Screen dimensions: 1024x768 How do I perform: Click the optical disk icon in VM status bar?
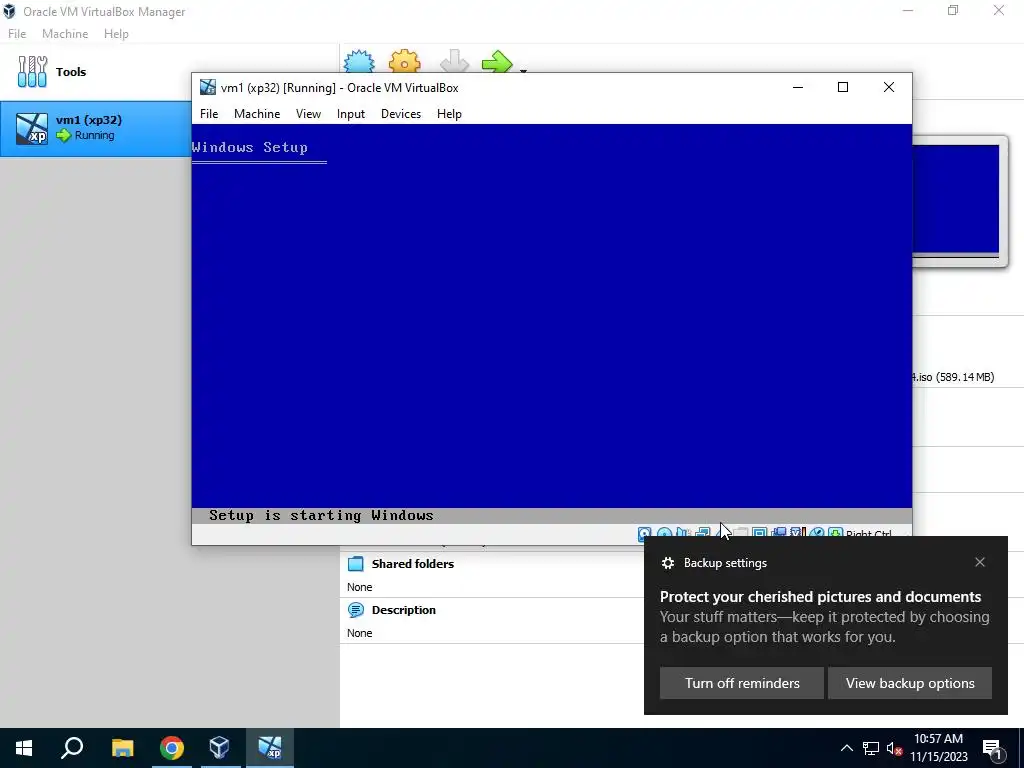tap(664, 534)
